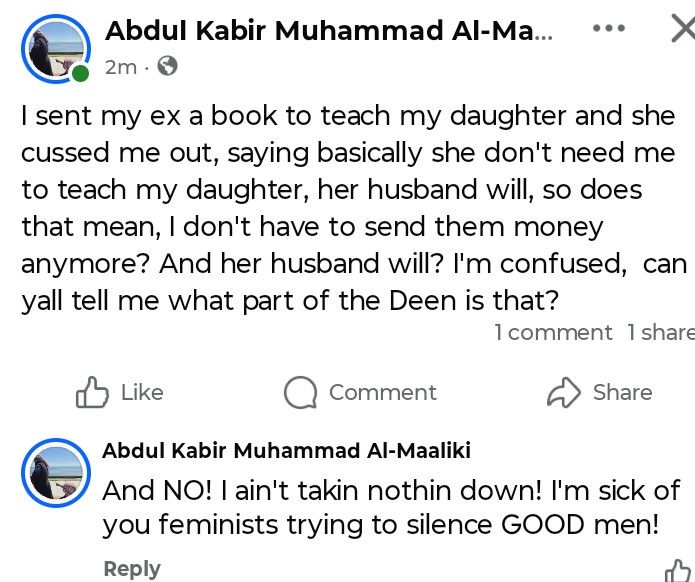The width and height of the screenshot is (695, 582).
Task: Click the speech bubble Comment icon
Action: tap(300, 392)
